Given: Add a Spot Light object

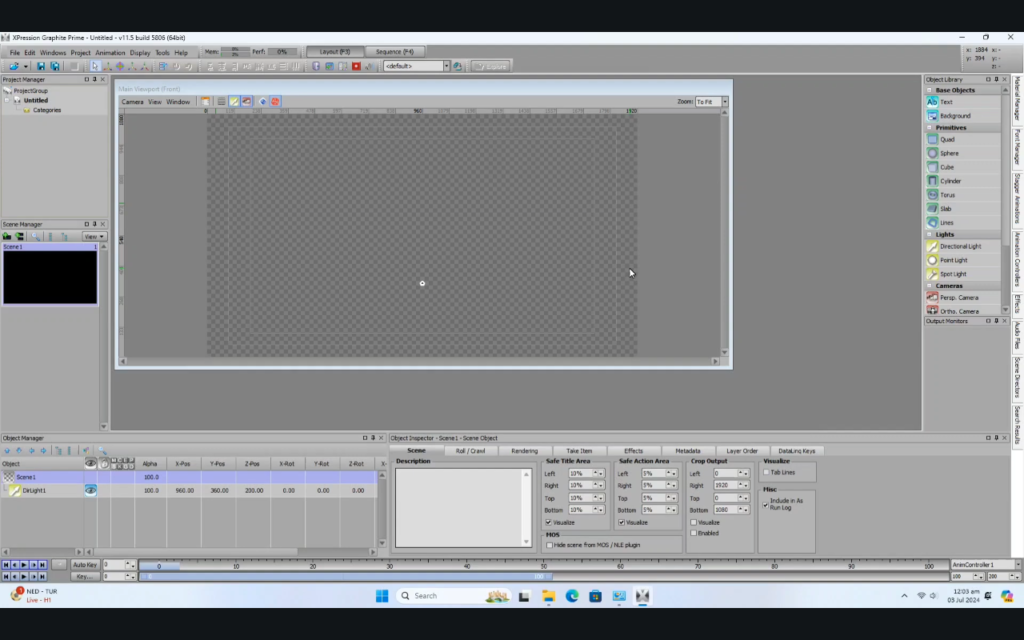Looking at the screenshot, I should 963,274.
